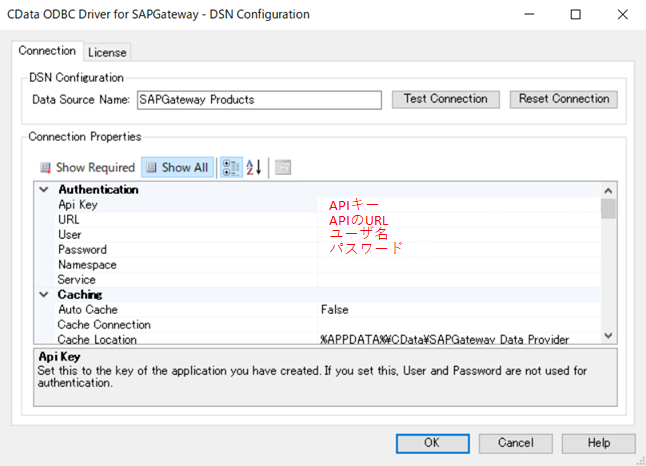Select the Categorized view icon
The height and width of the screenshot is (466, 646).
[x=231, y=168]
